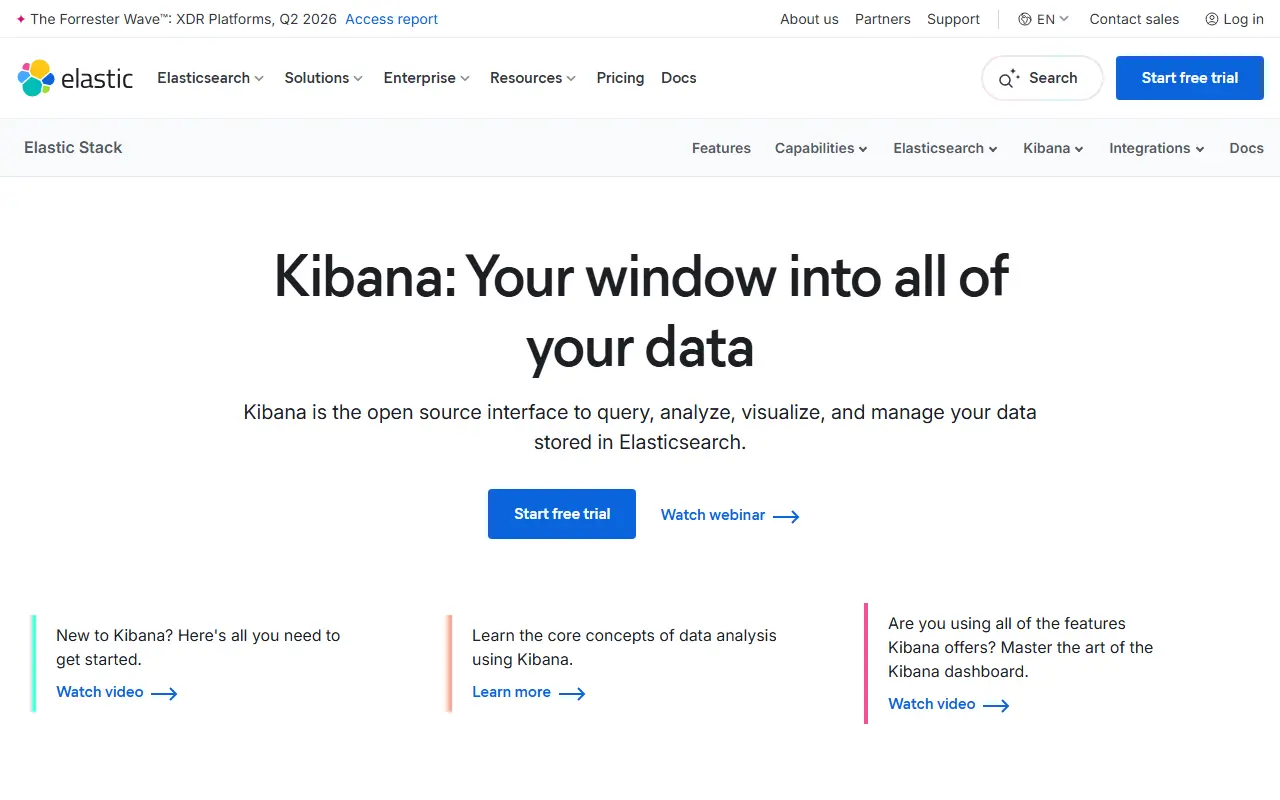Image resolution: width=1280 pixels, height=800 pixels.
Task: Open Docs in the main navigation
Action: pos(679,78)
